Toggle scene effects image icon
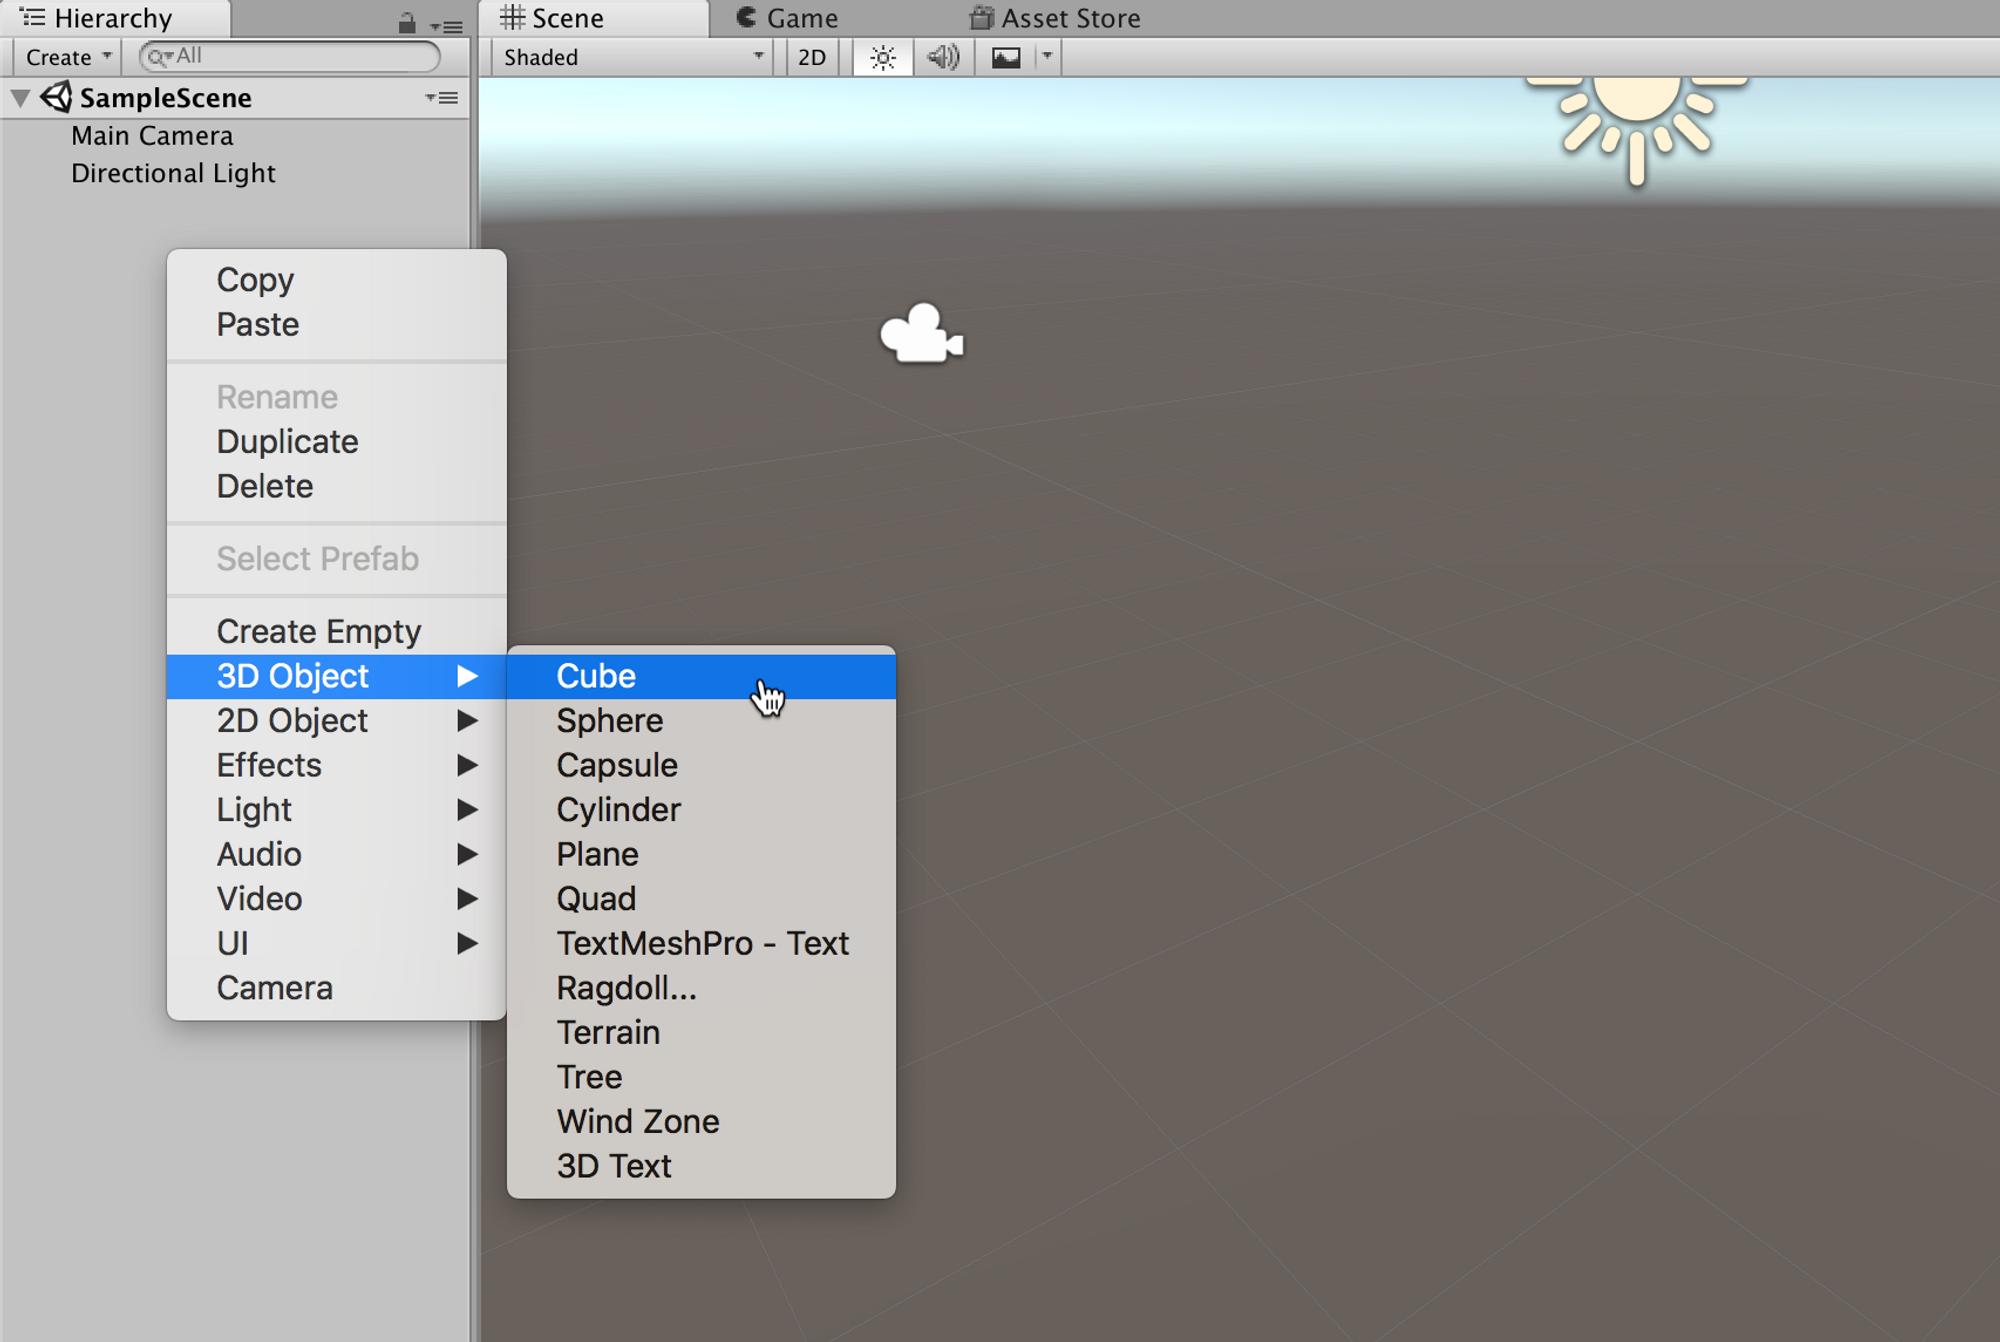This screenshot has width=2000, height=1342. (x=1006, y=57)
